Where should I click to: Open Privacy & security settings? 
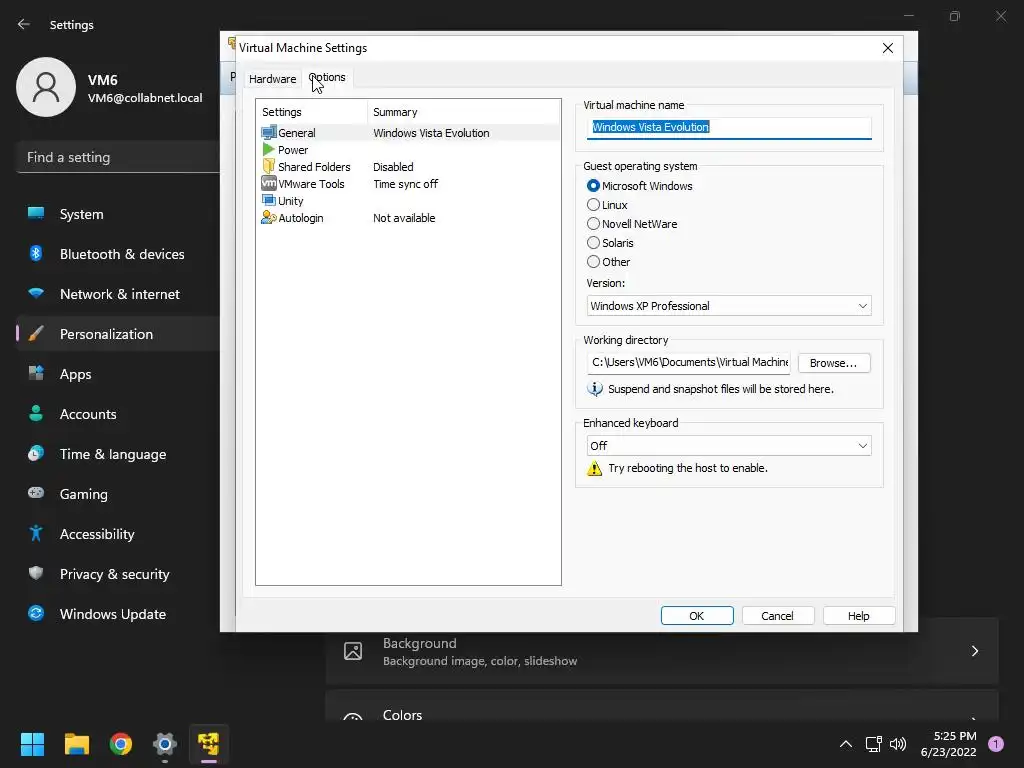tap(114, 574)
